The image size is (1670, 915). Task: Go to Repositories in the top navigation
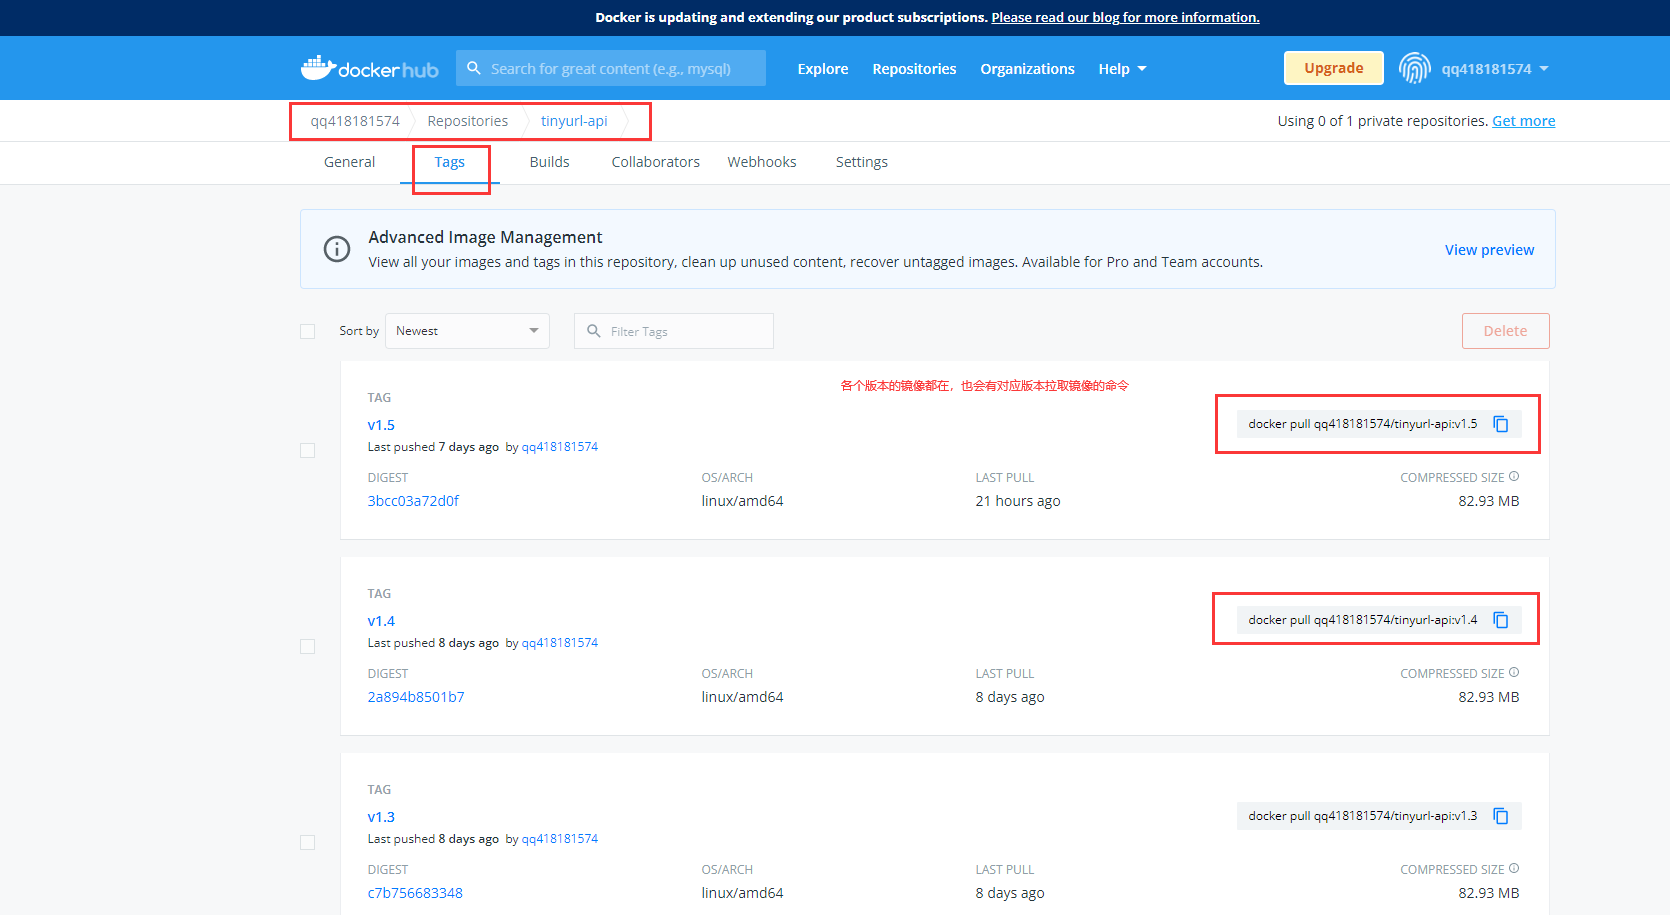tap(914, 69)
